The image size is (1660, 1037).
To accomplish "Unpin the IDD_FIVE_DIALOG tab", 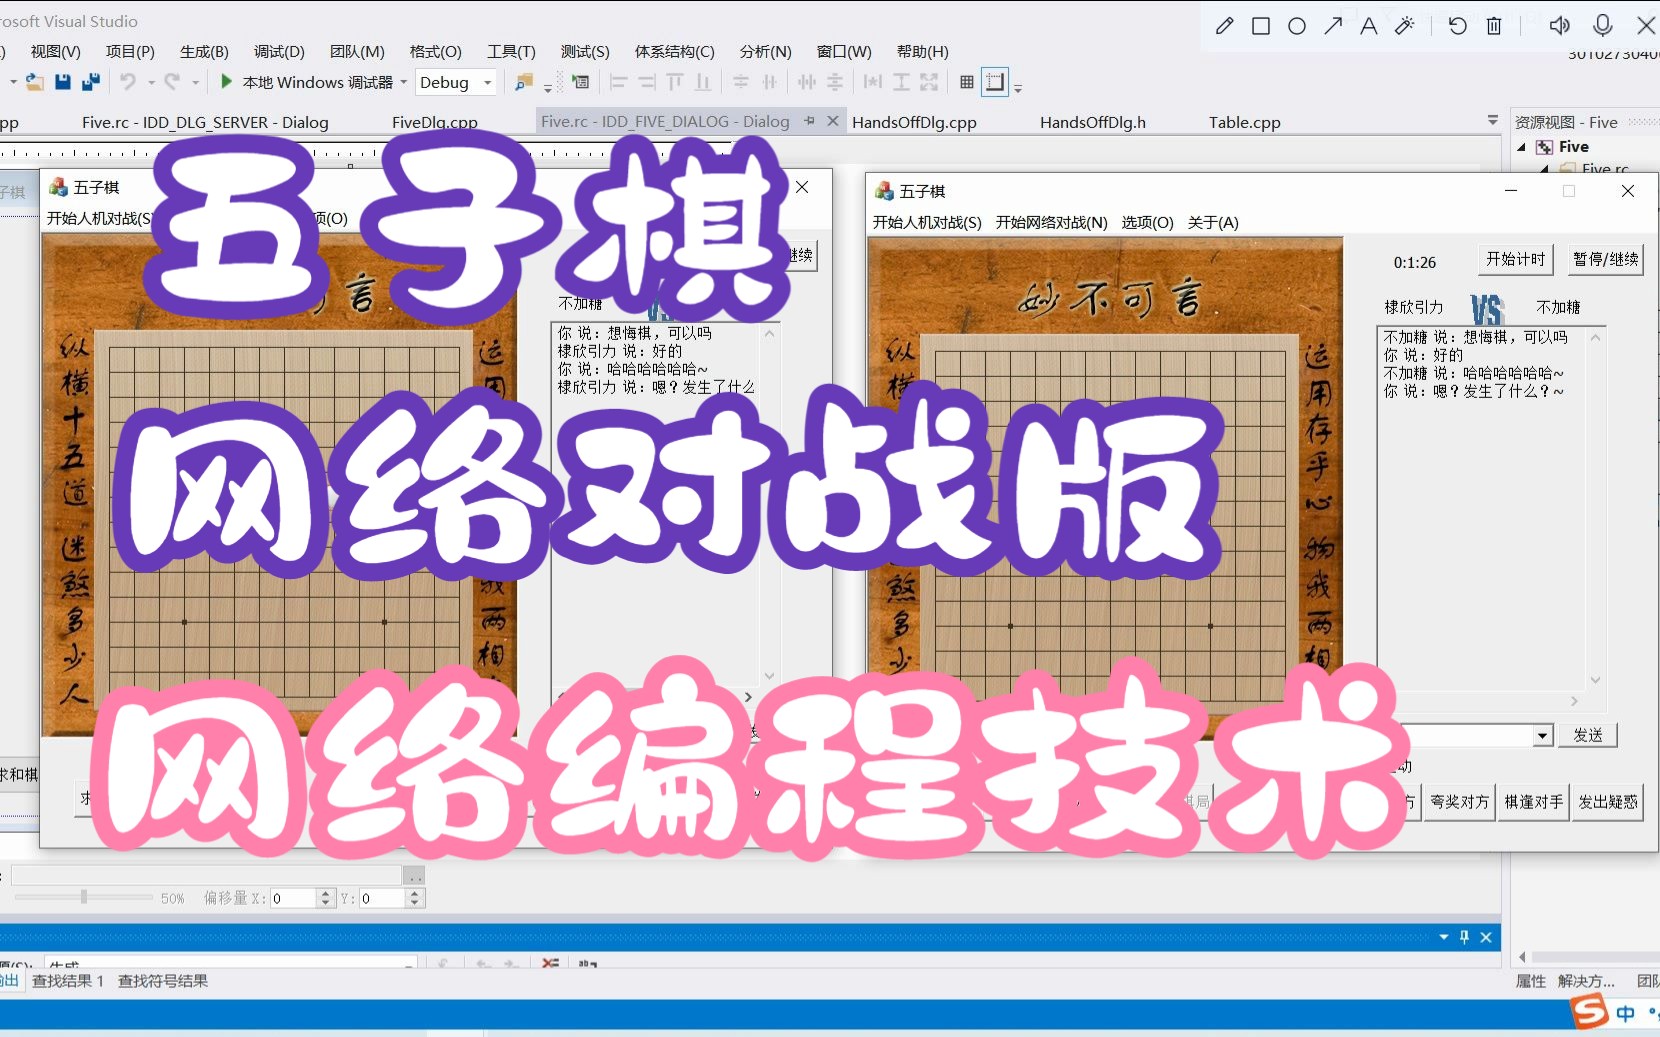I will (x=809, y=121).
